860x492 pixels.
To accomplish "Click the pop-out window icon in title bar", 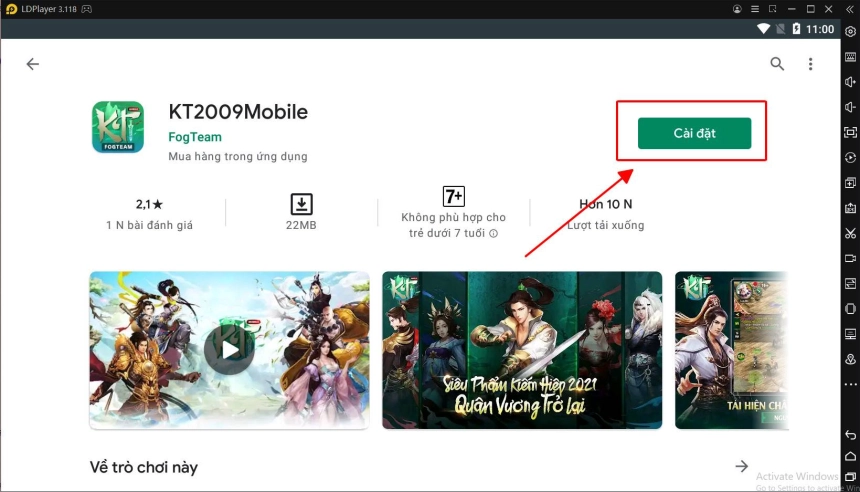I will pyautogui.click(x=773, y=9).
